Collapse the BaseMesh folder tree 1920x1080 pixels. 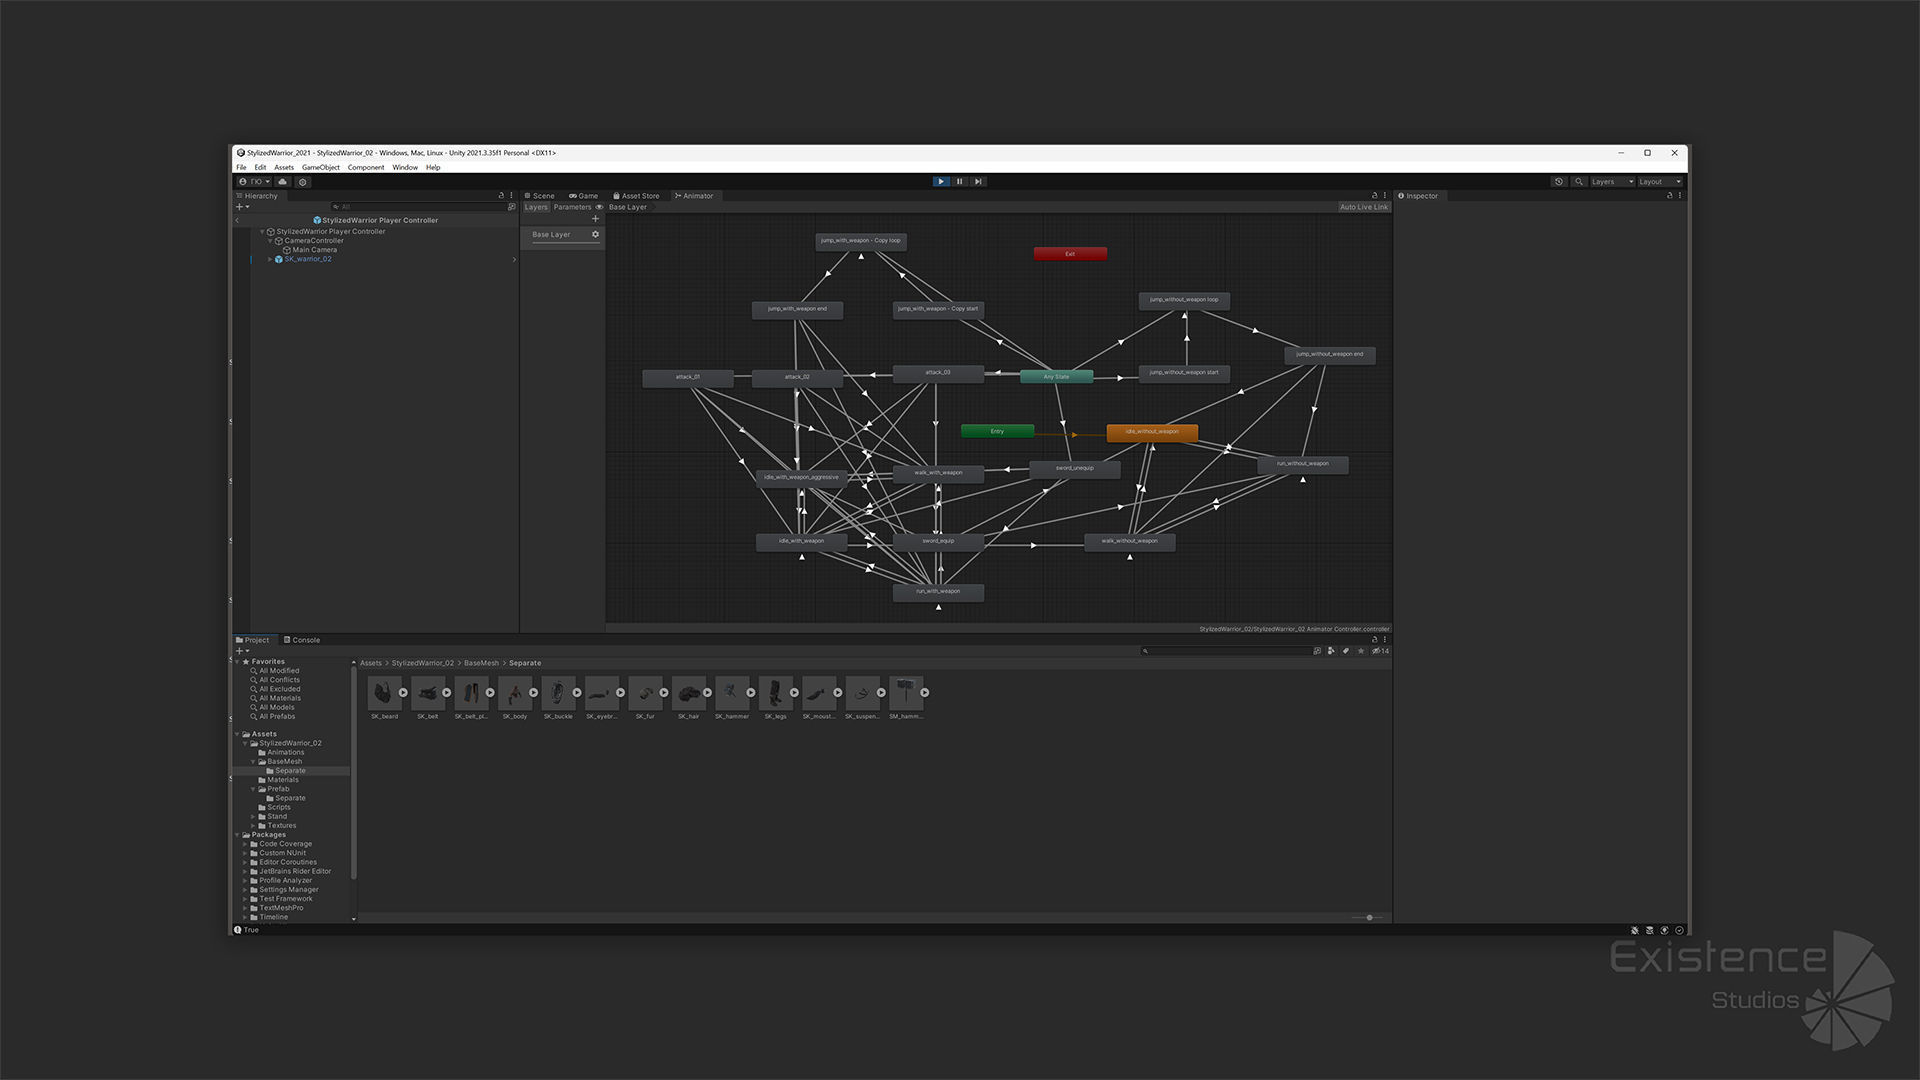253,762
